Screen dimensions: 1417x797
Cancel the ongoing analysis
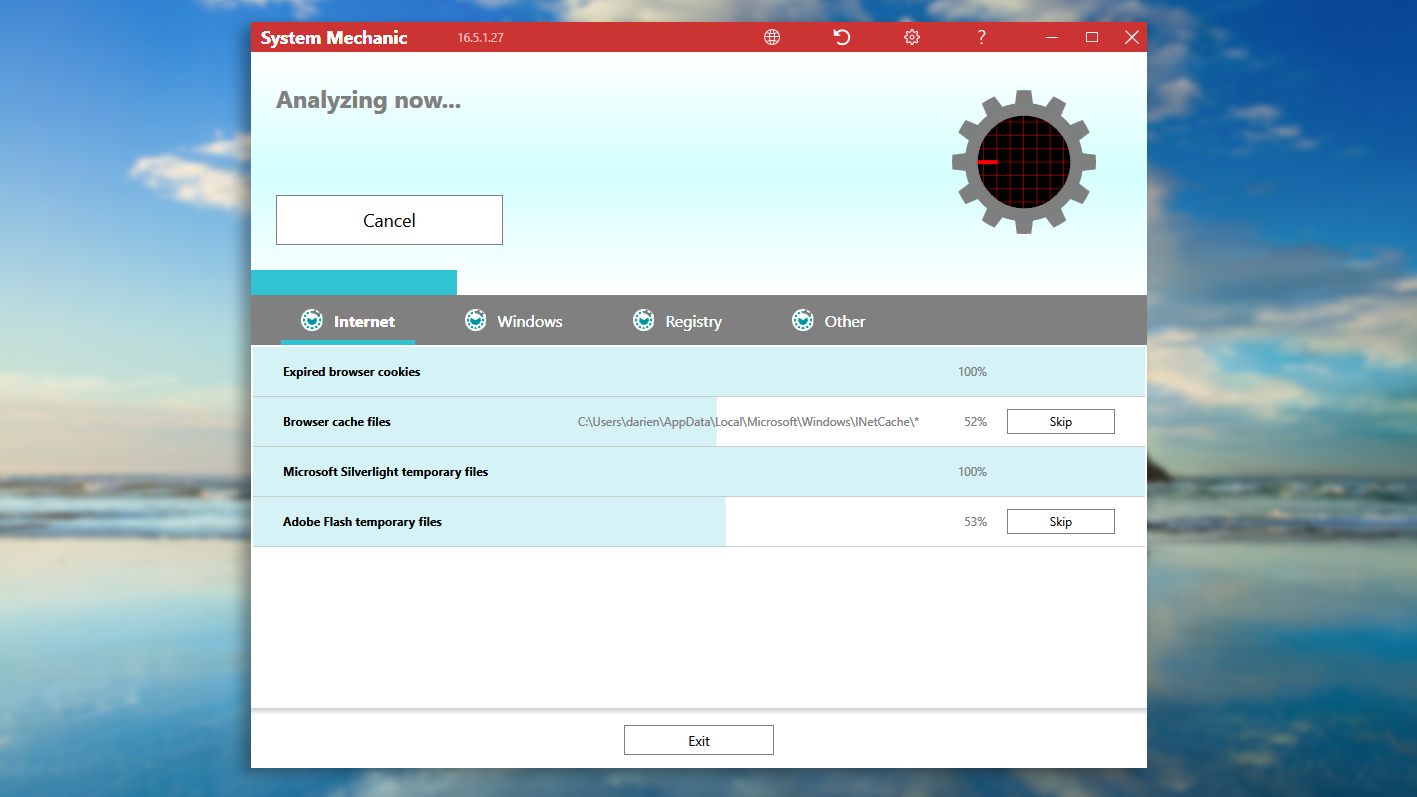(x=389, y=220)
